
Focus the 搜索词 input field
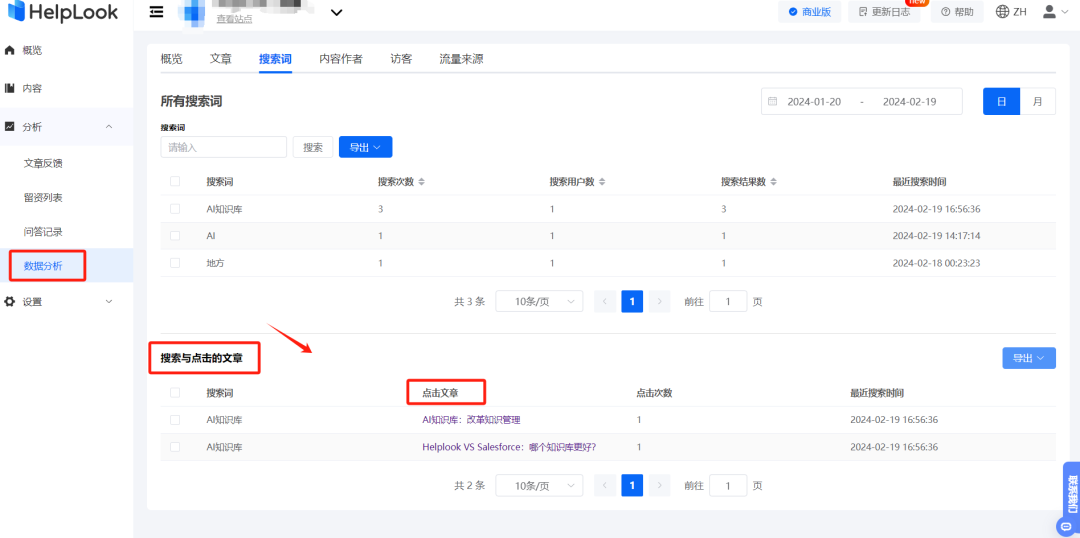click(x=224, y=147)
